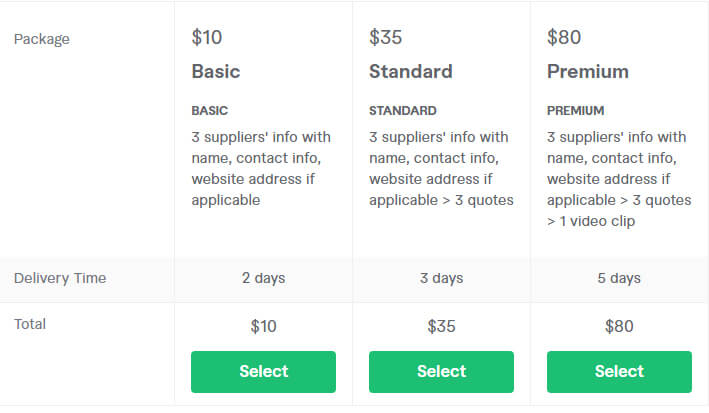Click the Standard package title
This screenshot has height=413, width=709.
click(410, 72)
